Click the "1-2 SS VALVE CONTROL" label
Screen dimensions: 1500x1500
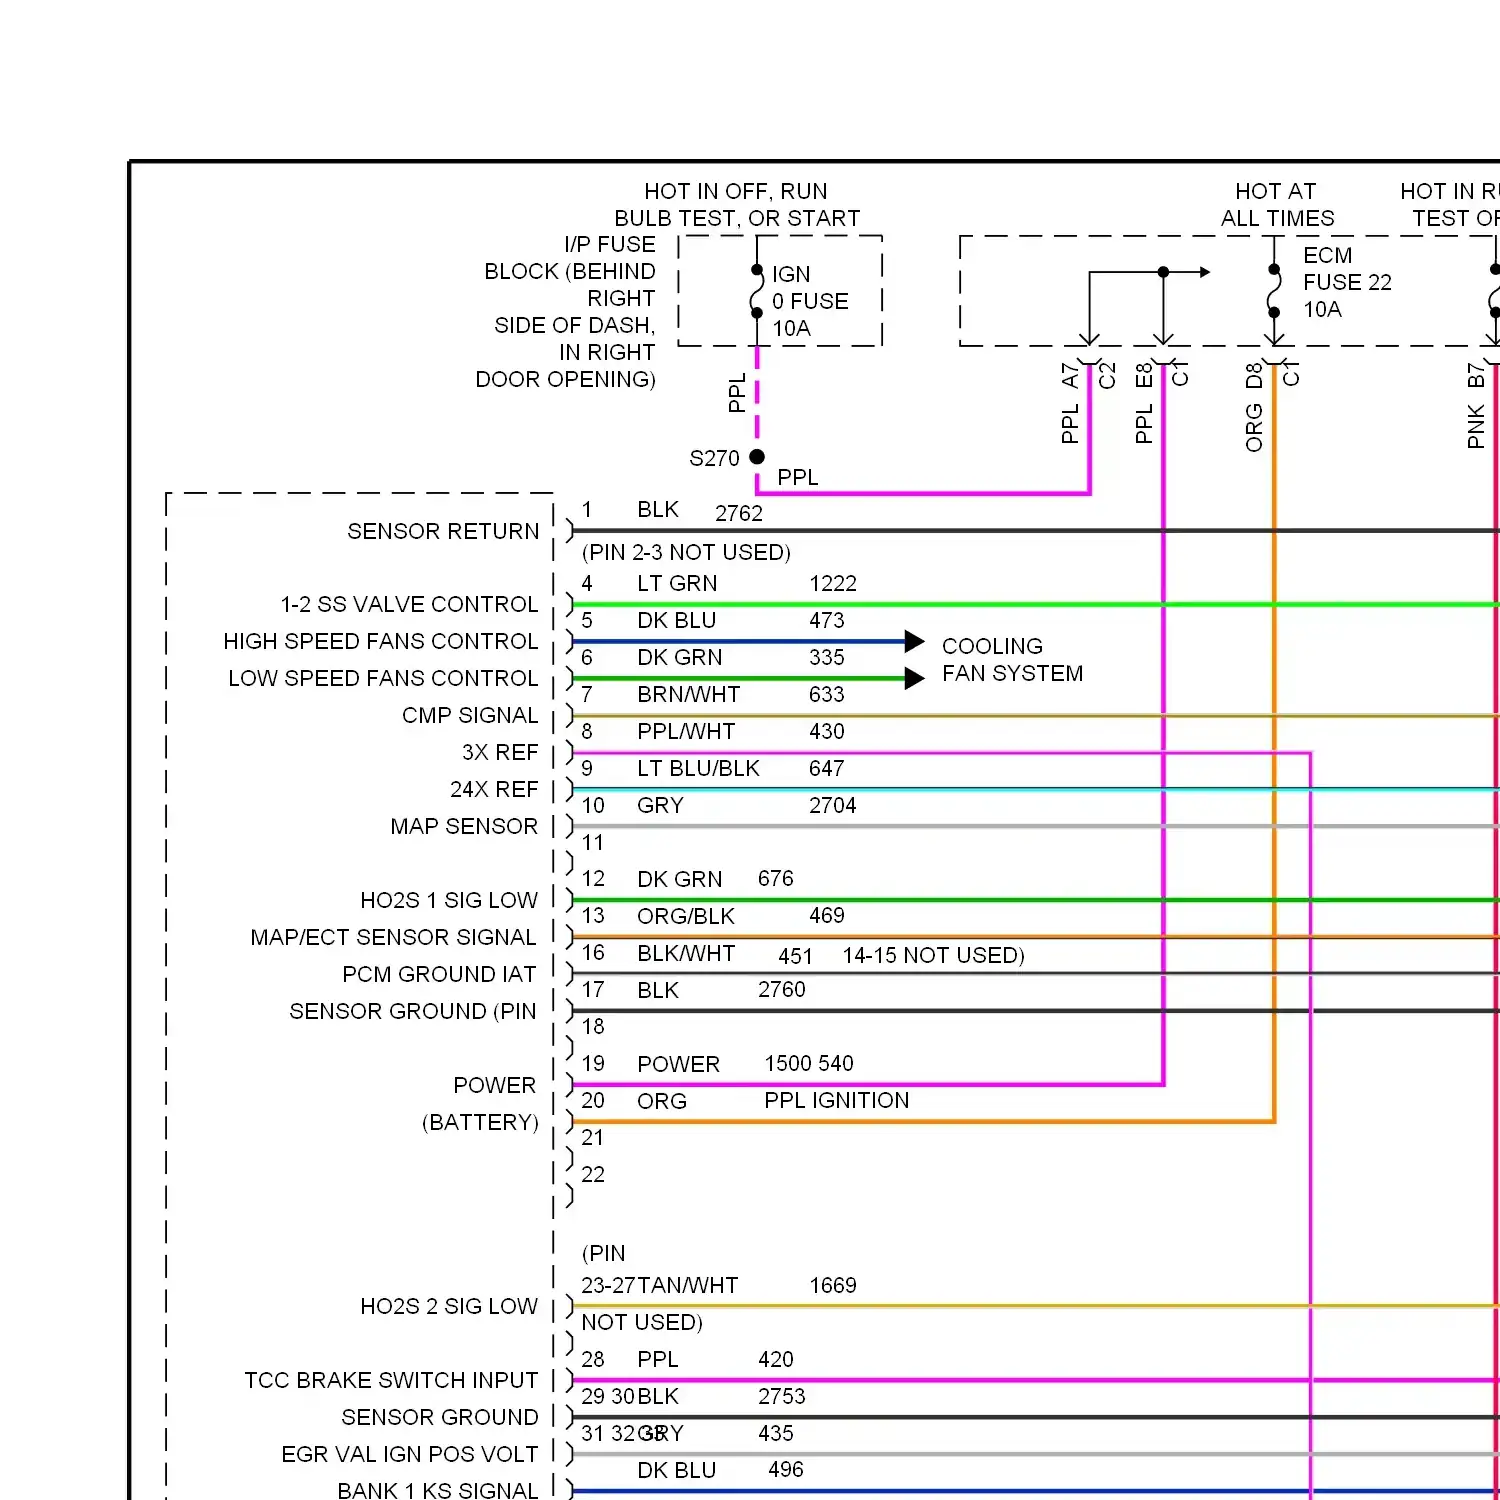pyautogui.click(x=409, y=604)
